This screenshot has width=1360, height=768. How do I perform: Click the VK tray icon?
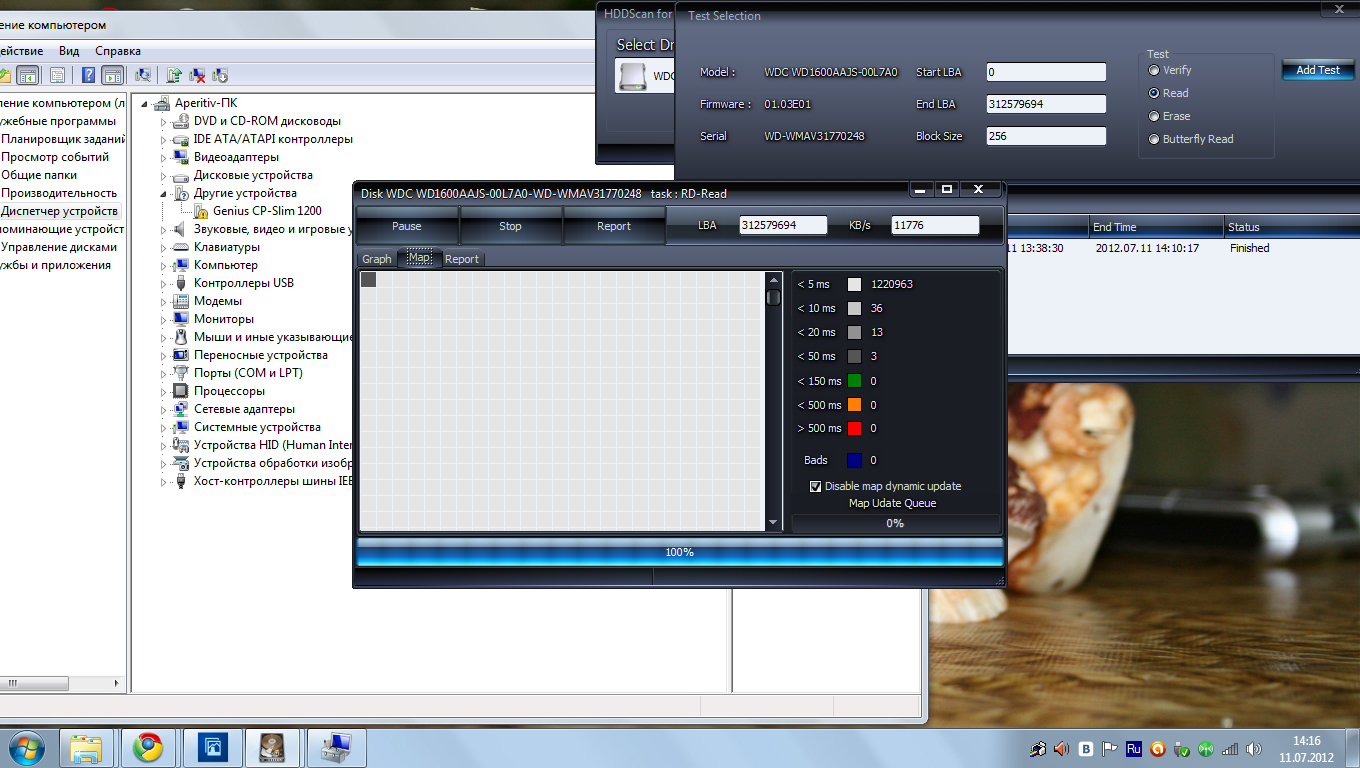click(x=1086, y=748)
